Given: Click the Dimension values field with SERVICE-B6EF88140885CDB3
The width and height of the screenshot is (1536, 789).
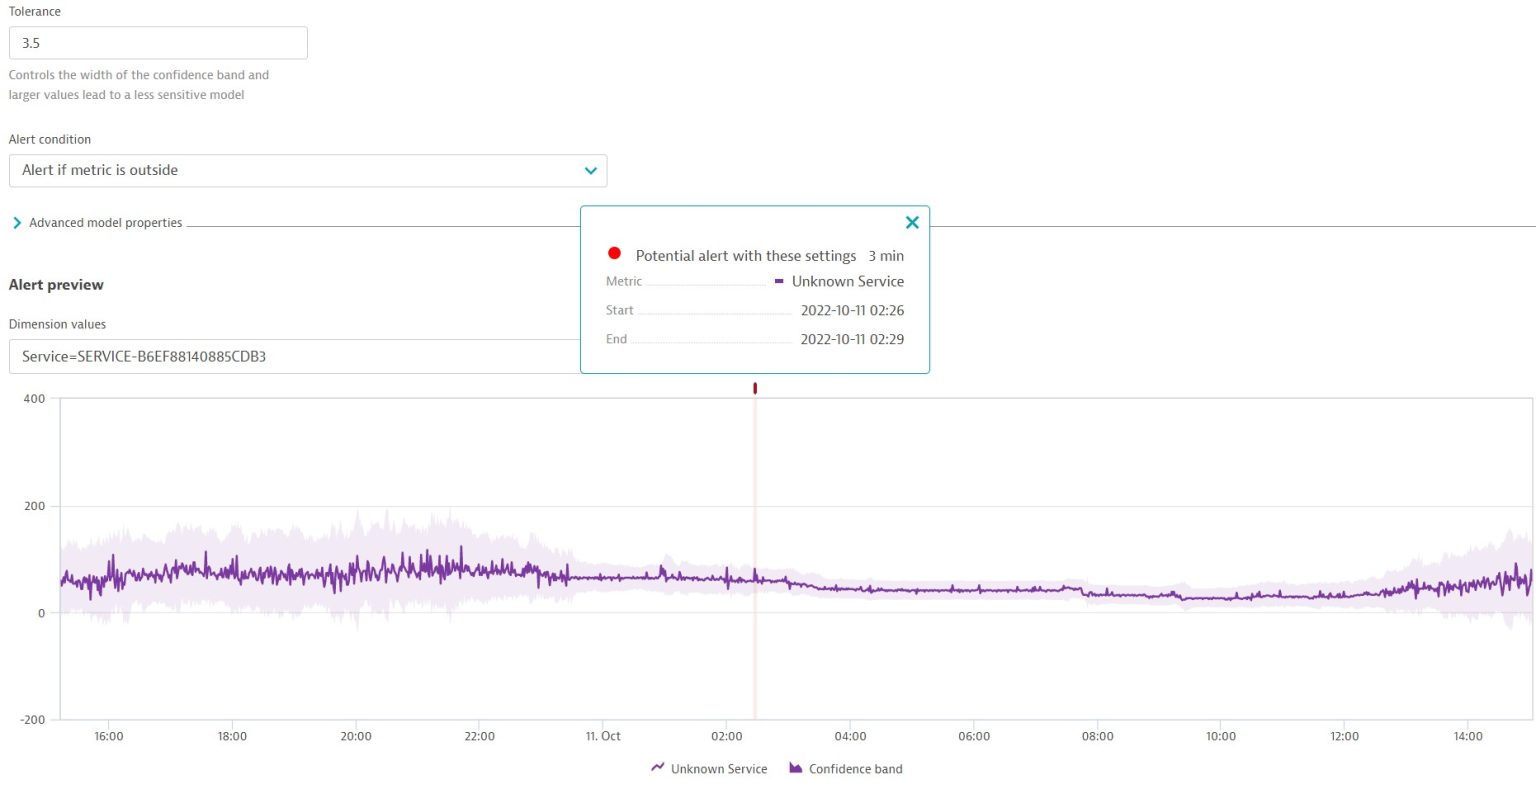Looking at the screenshot, I should tap(290, 356).
